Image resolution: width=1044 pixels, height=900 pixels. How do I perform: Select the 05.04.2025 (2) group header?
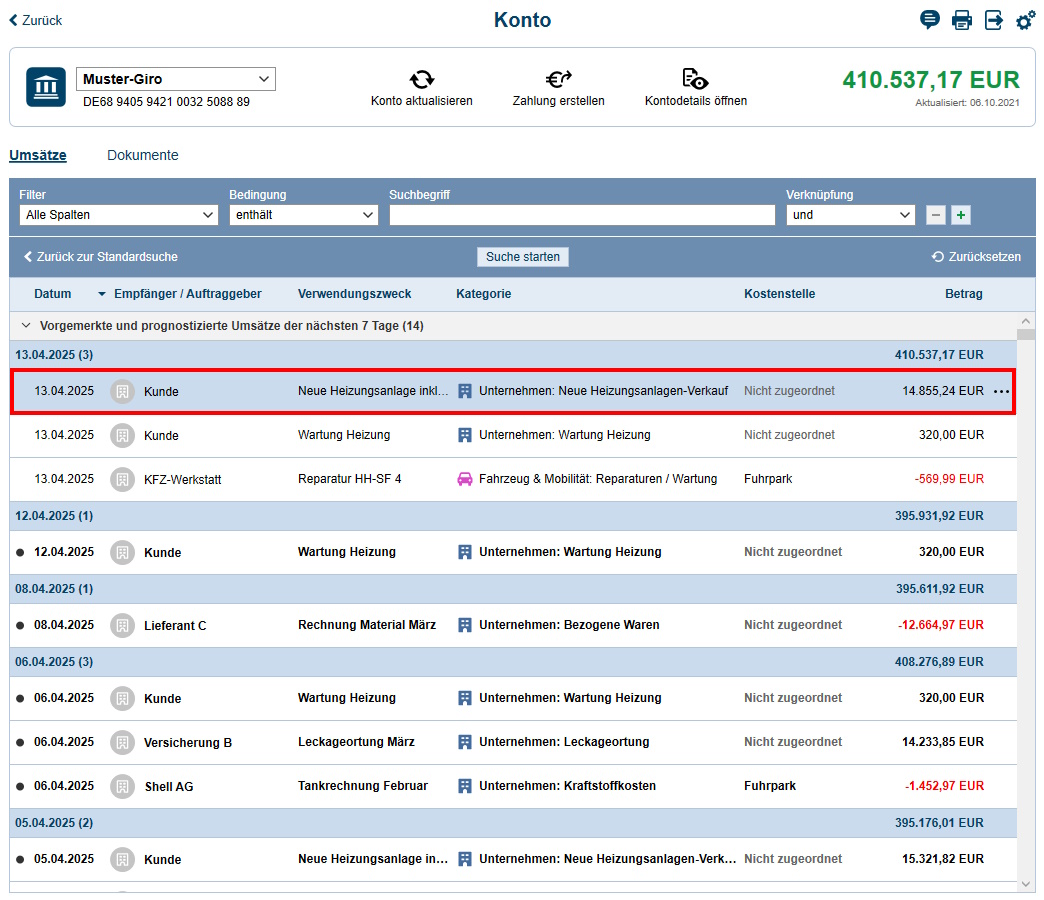tap(513, 823)
